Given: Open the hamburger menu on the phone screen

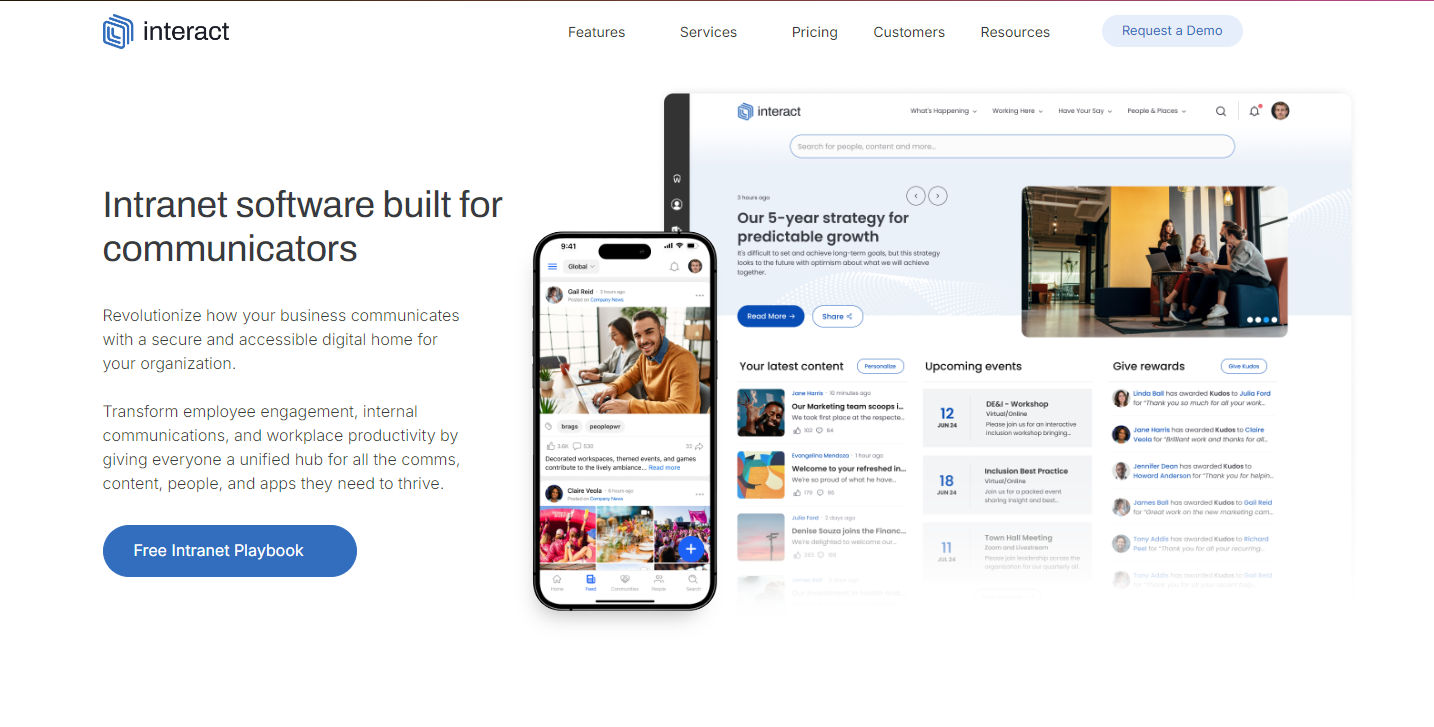Looking at the screenshot, I should (552, 267).
